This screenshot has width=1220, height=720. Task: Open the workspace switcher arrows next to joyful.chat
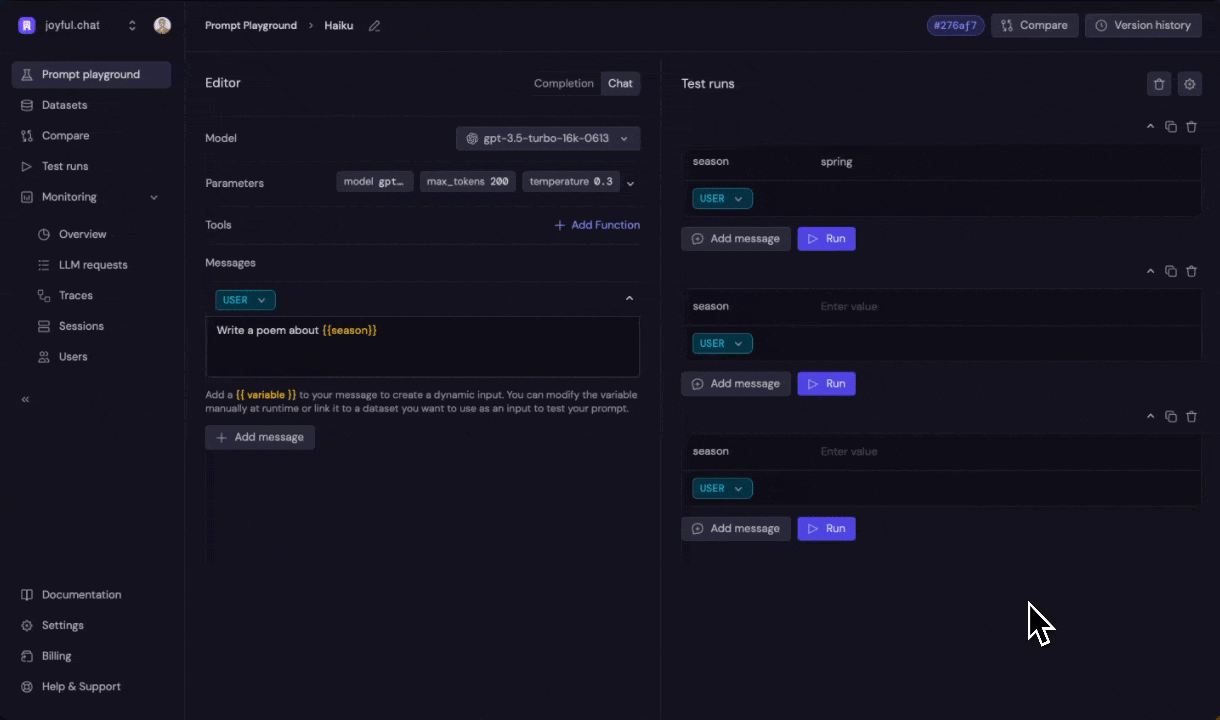click(132, 25)
